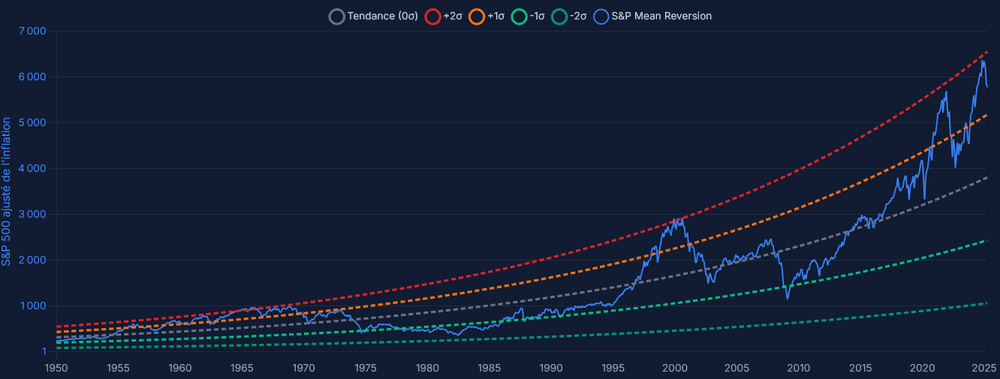Click the 1990 x-axis label
Screen dimensions: 1000x379
tap(551, 368)
